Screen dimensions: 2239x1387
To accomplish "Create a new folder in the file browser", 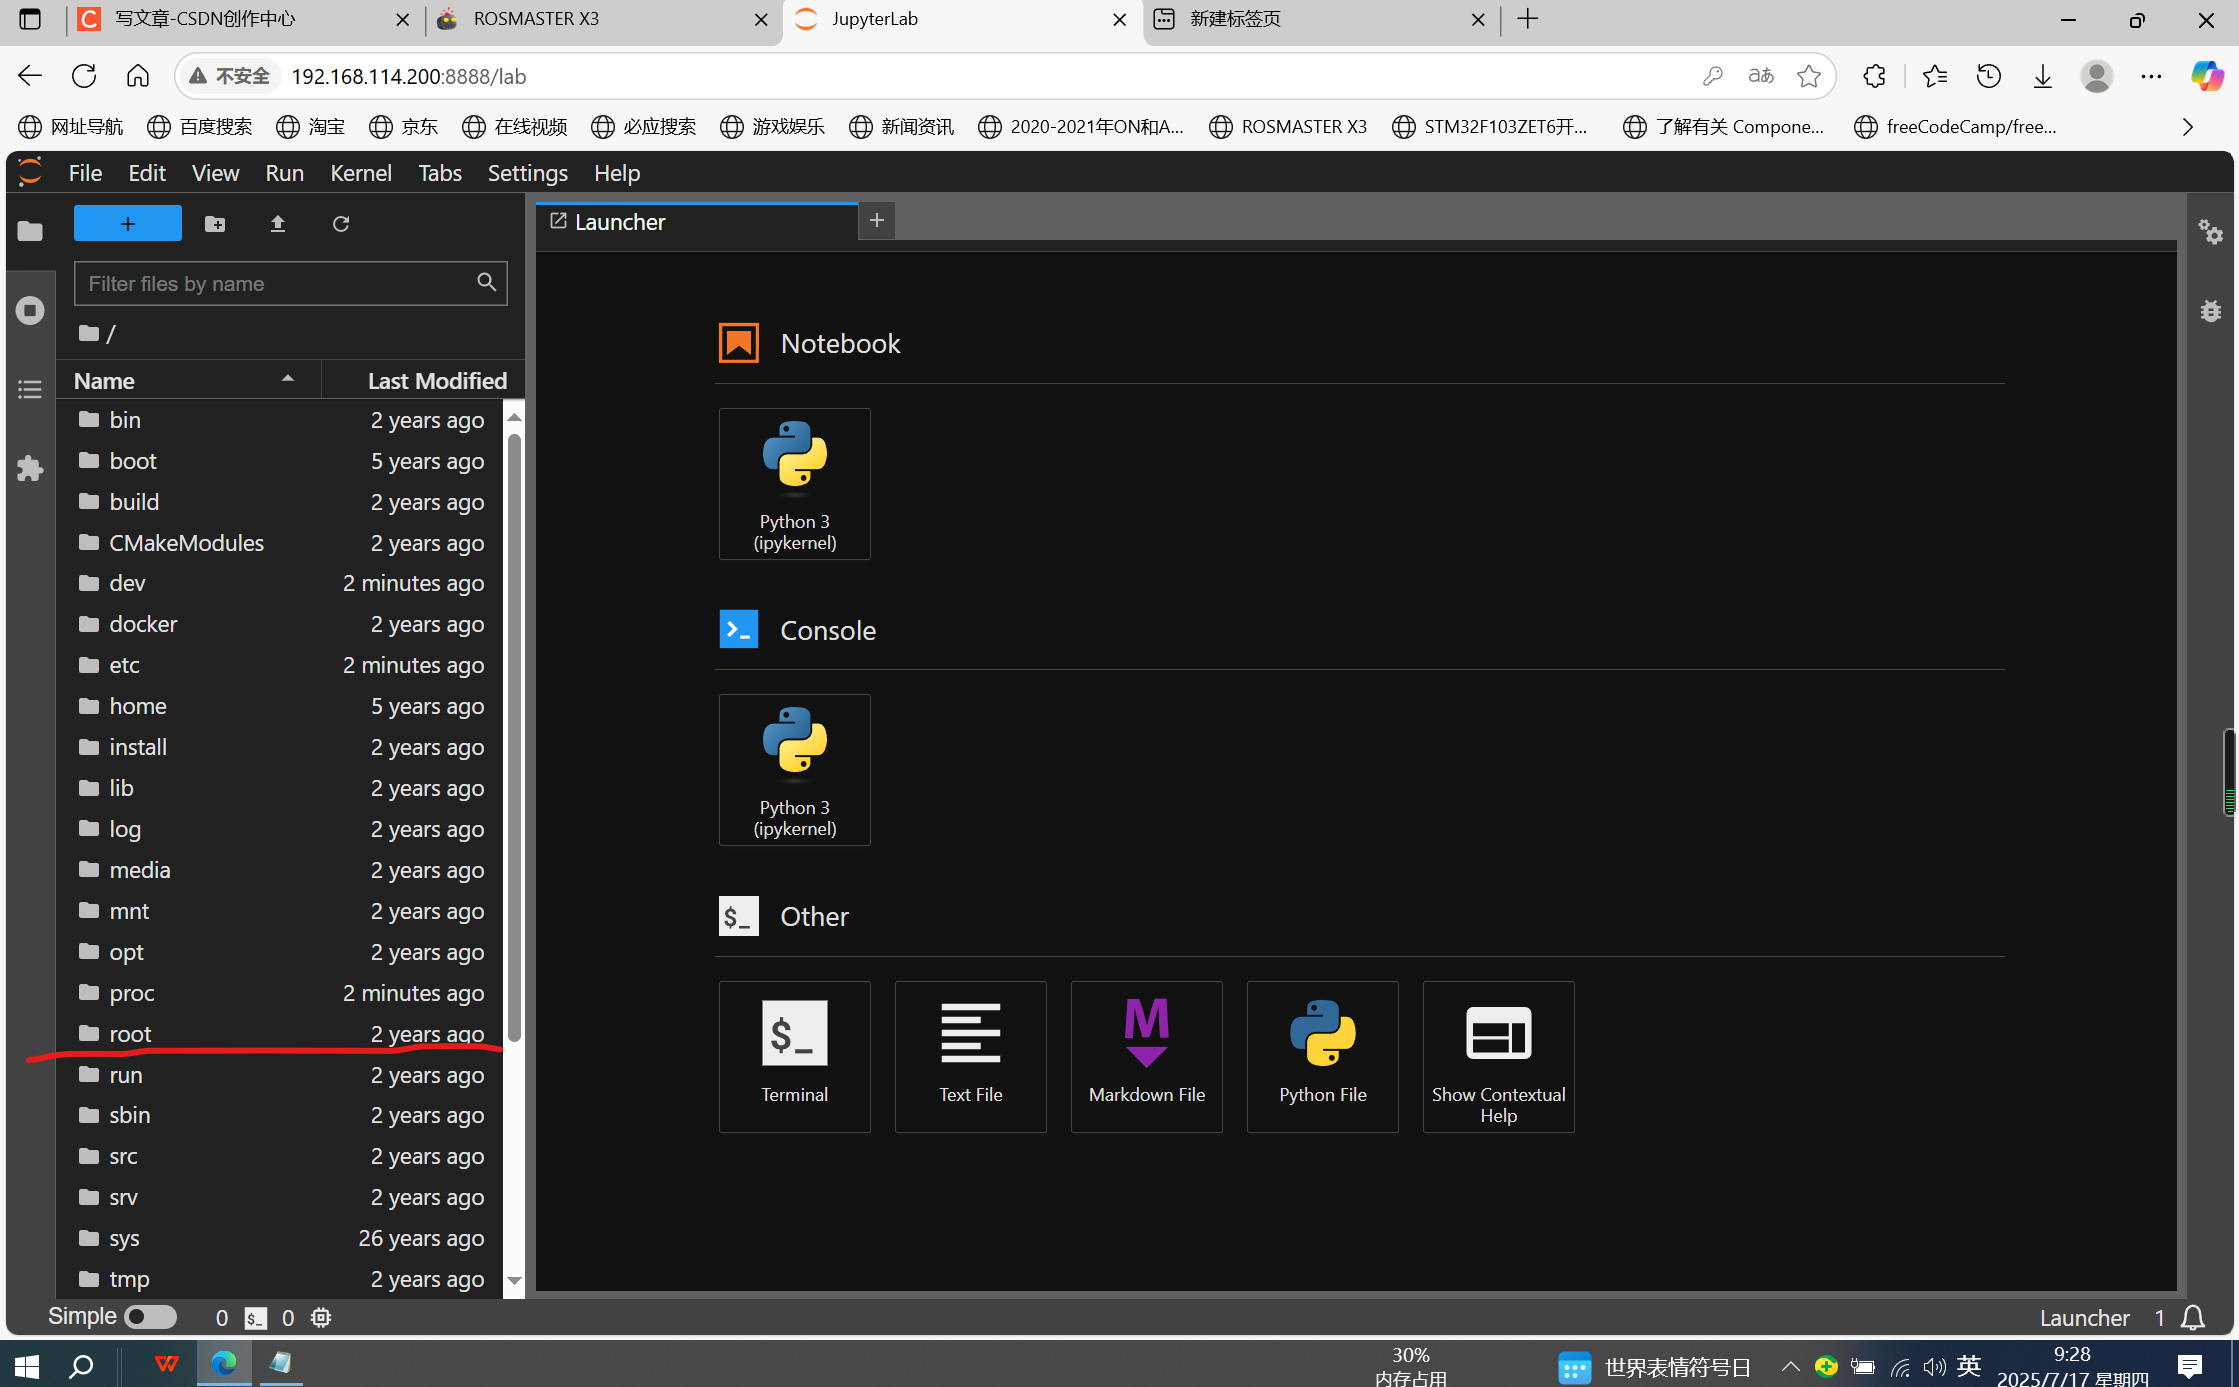I will tap(215, 223).
